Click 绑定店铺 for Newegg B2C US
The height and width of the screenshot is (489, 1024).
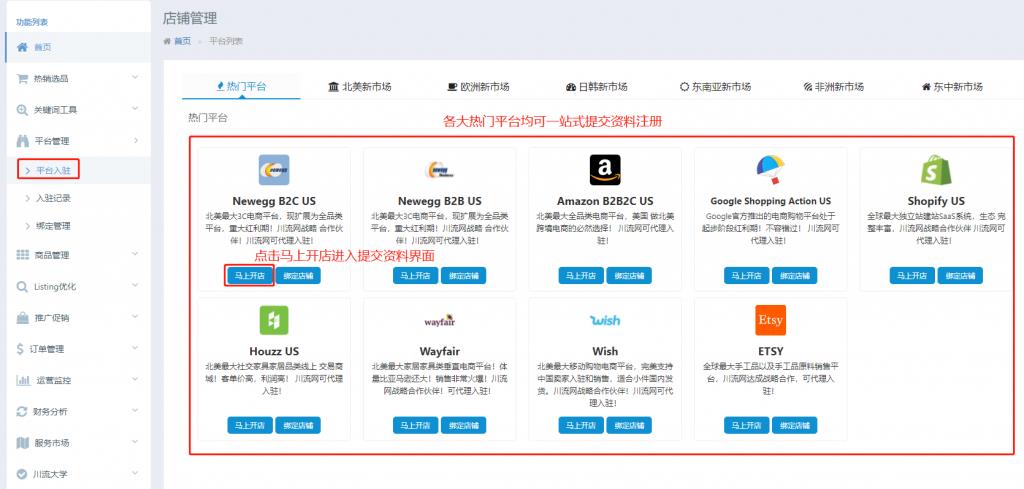(298, 276)
